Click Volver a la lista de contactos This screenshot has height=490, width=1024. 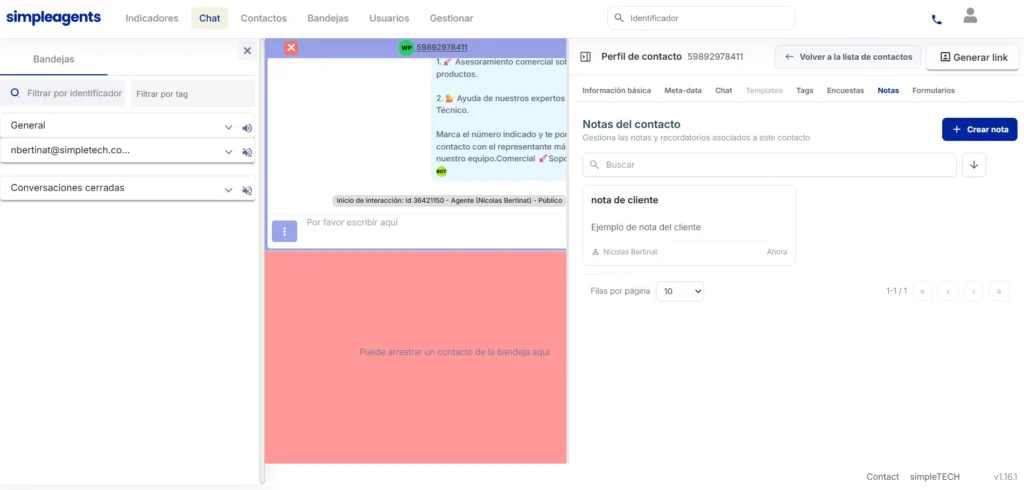coord(848,57)
